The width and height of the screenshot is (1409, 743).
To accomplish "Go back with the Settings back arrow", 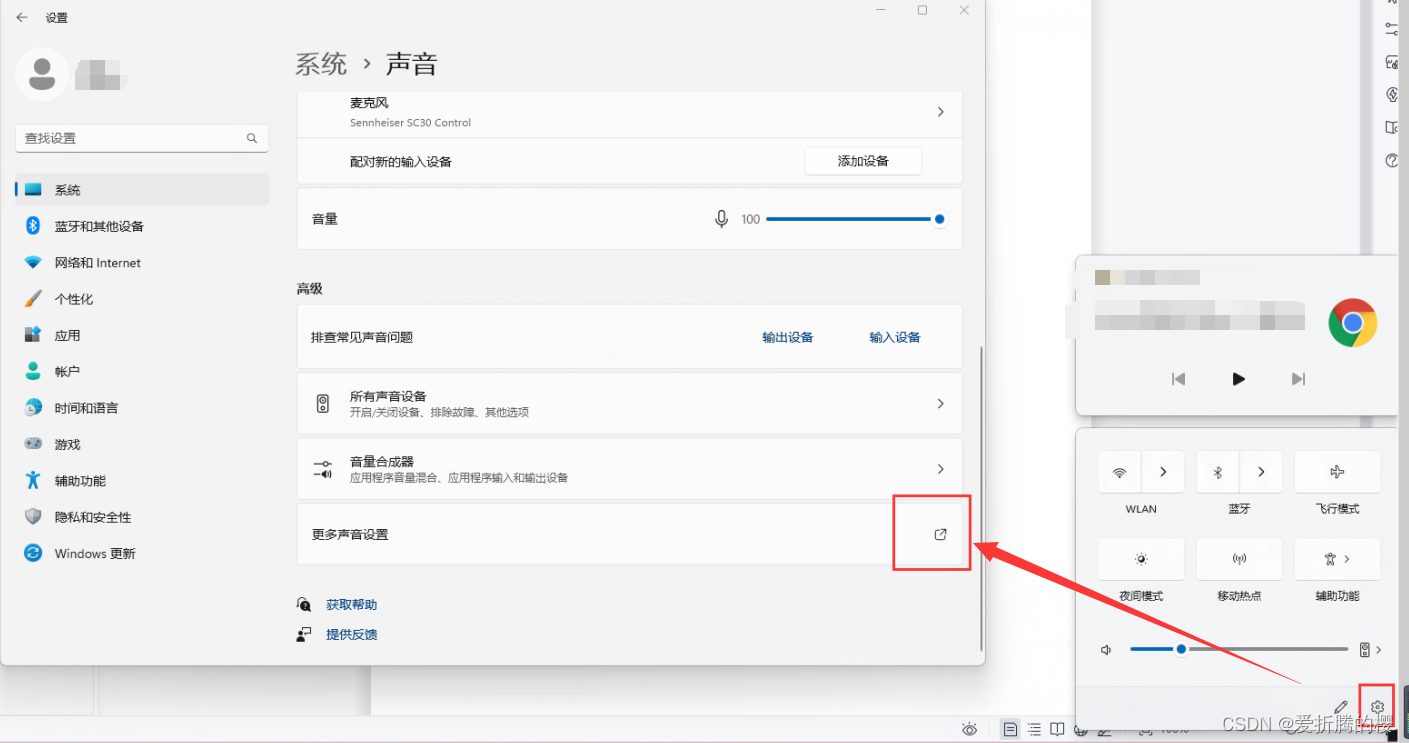I will pyautogui.click(x=22, y=17).
